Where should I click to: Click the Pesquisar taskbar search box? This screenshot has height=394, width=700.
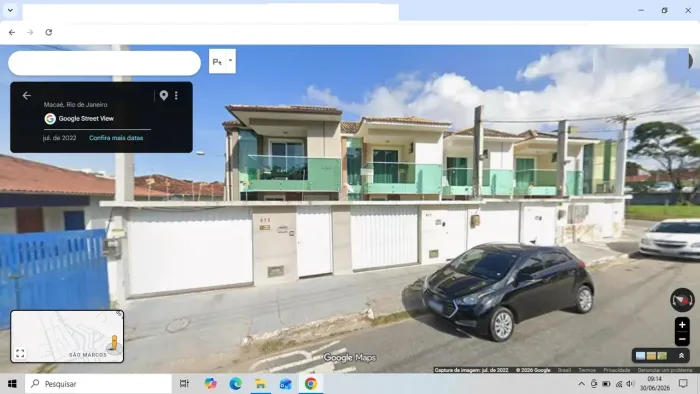(x=98, y=384)
